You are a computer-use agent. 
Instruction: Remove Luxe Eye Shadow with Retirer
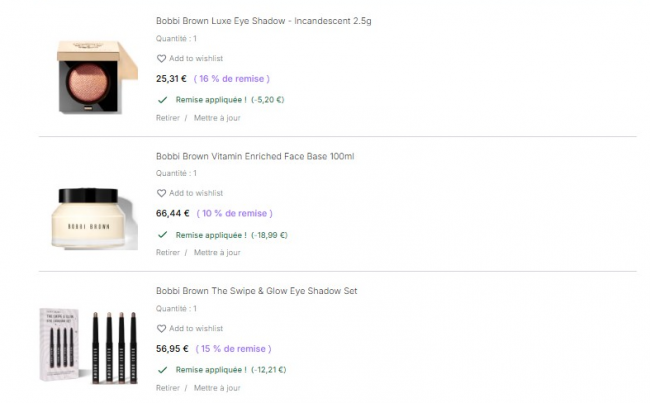tap(168, 118)
